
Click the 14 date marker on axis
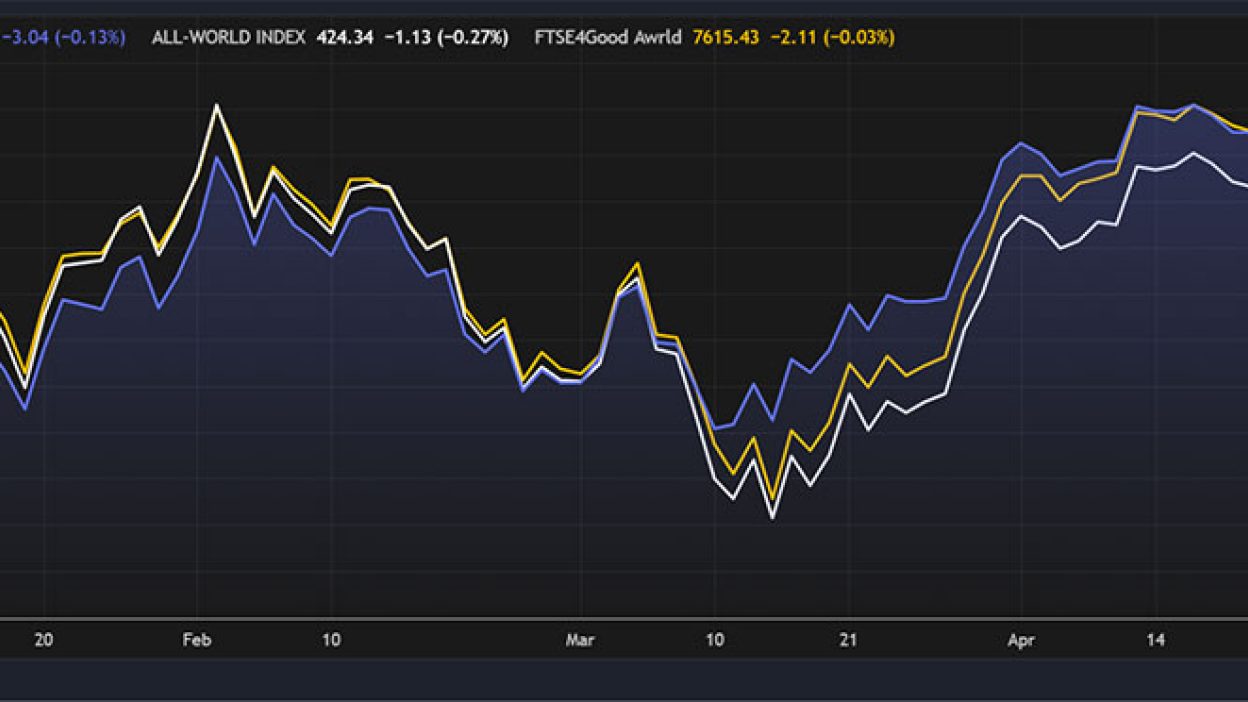1155,640
